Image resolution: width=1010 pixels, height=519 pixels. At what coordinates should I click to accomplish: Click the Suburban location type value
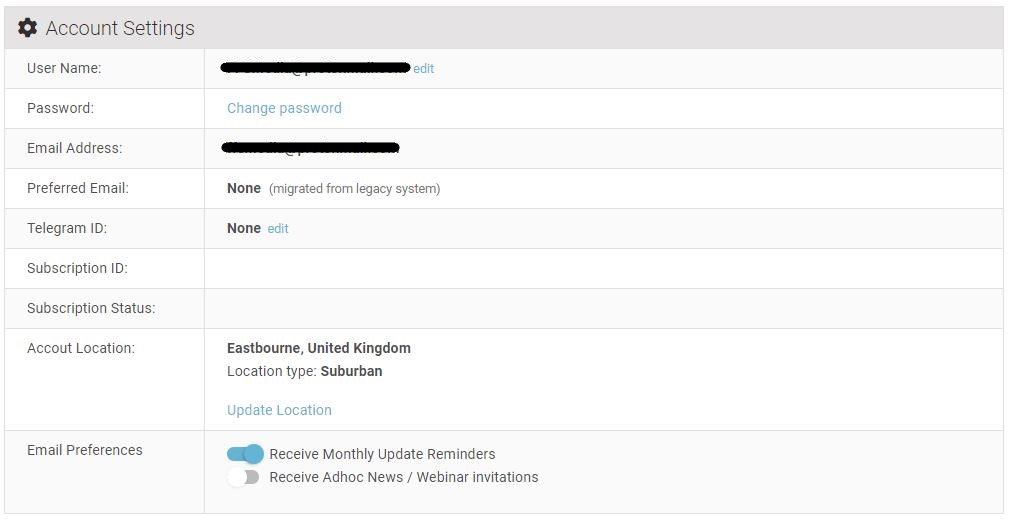pyautogui.click(x=351, y=372)
